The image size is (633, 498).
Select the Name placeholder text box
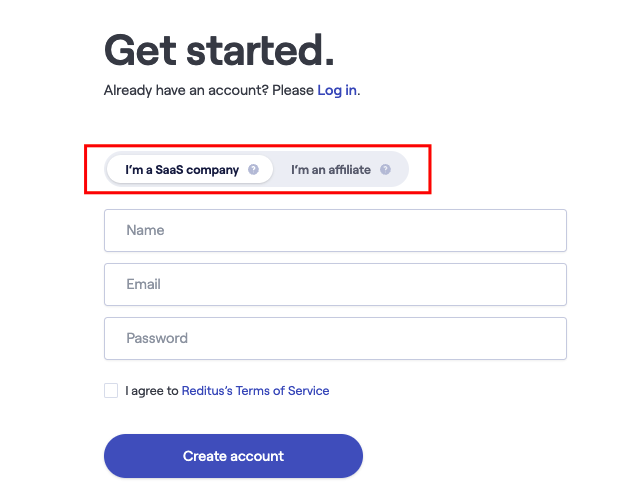pos(335,230)
